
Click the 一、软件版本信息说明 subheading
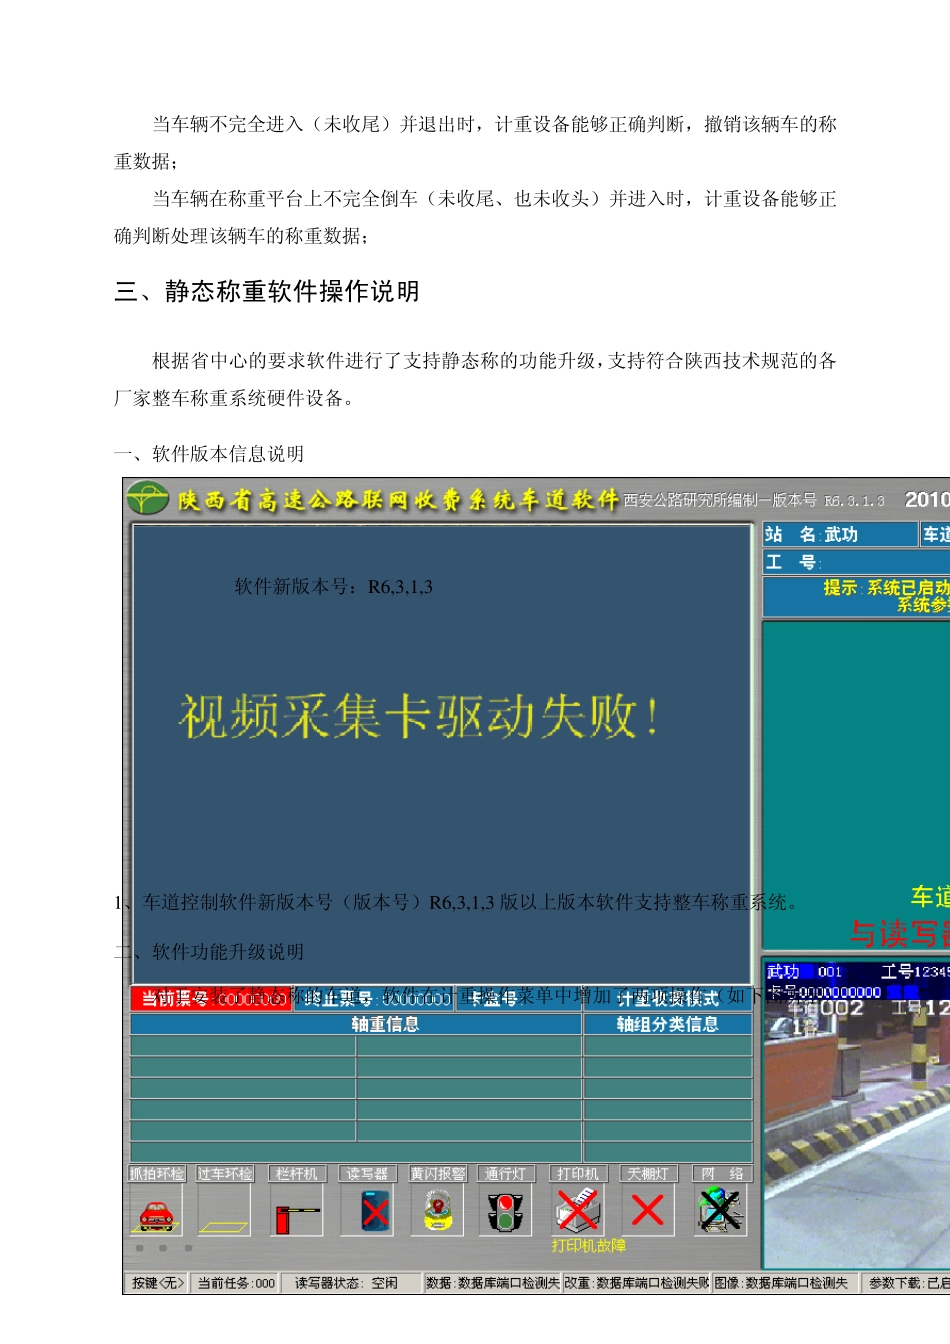(x=209, y=454)
